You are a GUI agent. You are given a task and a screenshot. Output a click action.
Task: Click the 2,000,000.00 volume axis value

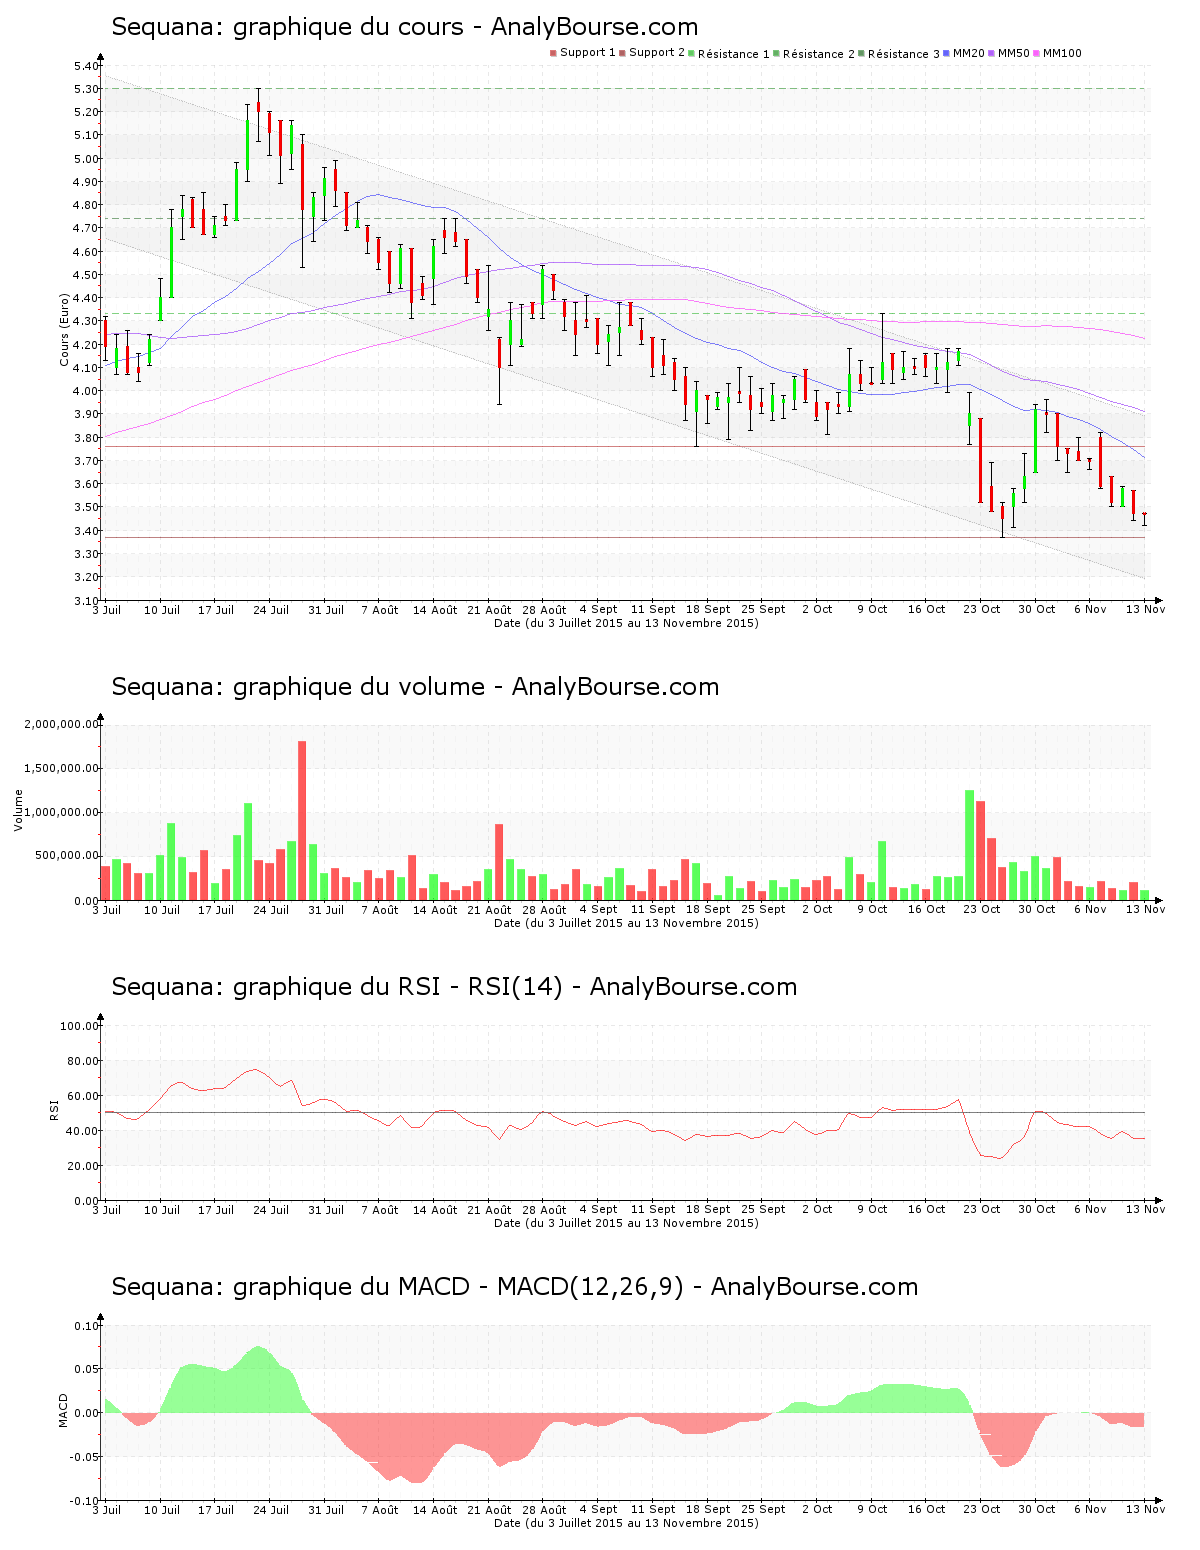[62, 724]
